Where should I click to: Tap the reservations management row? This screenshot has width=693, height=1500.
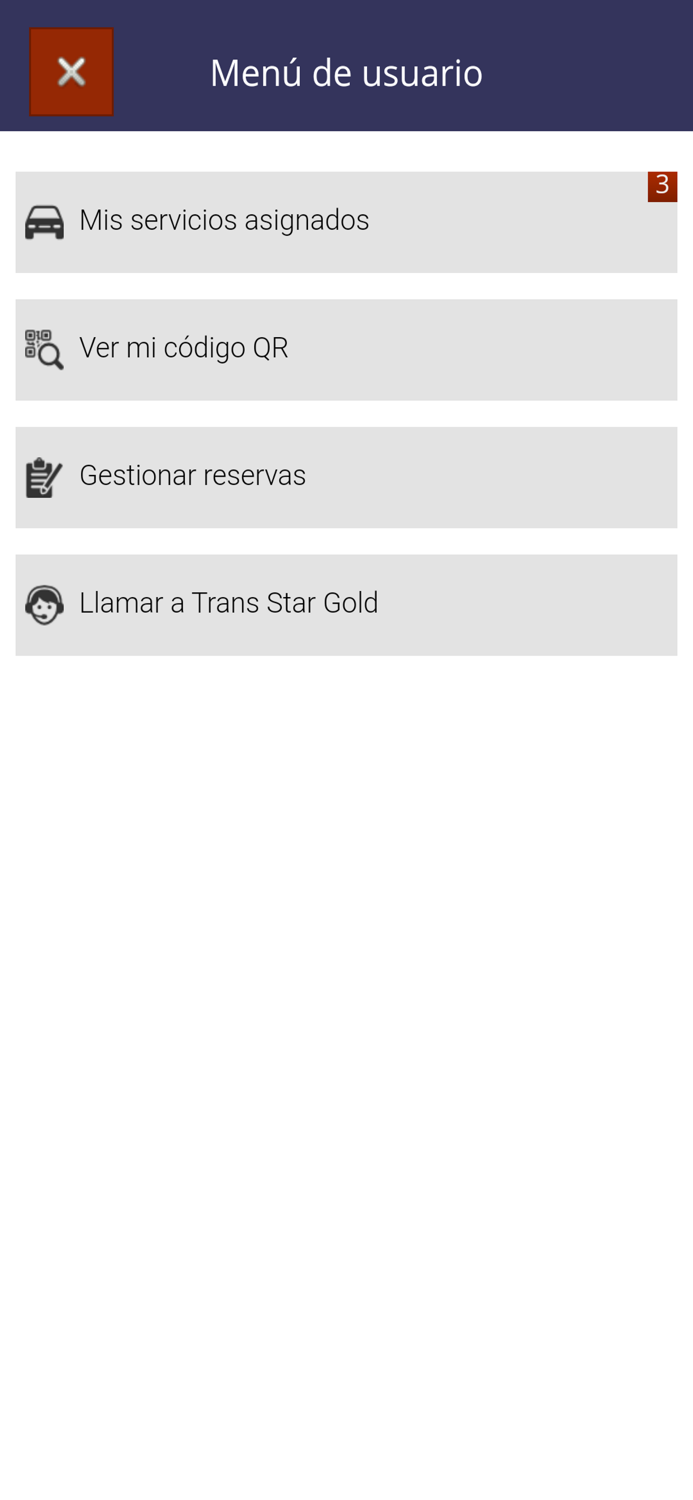pos(346,477)
